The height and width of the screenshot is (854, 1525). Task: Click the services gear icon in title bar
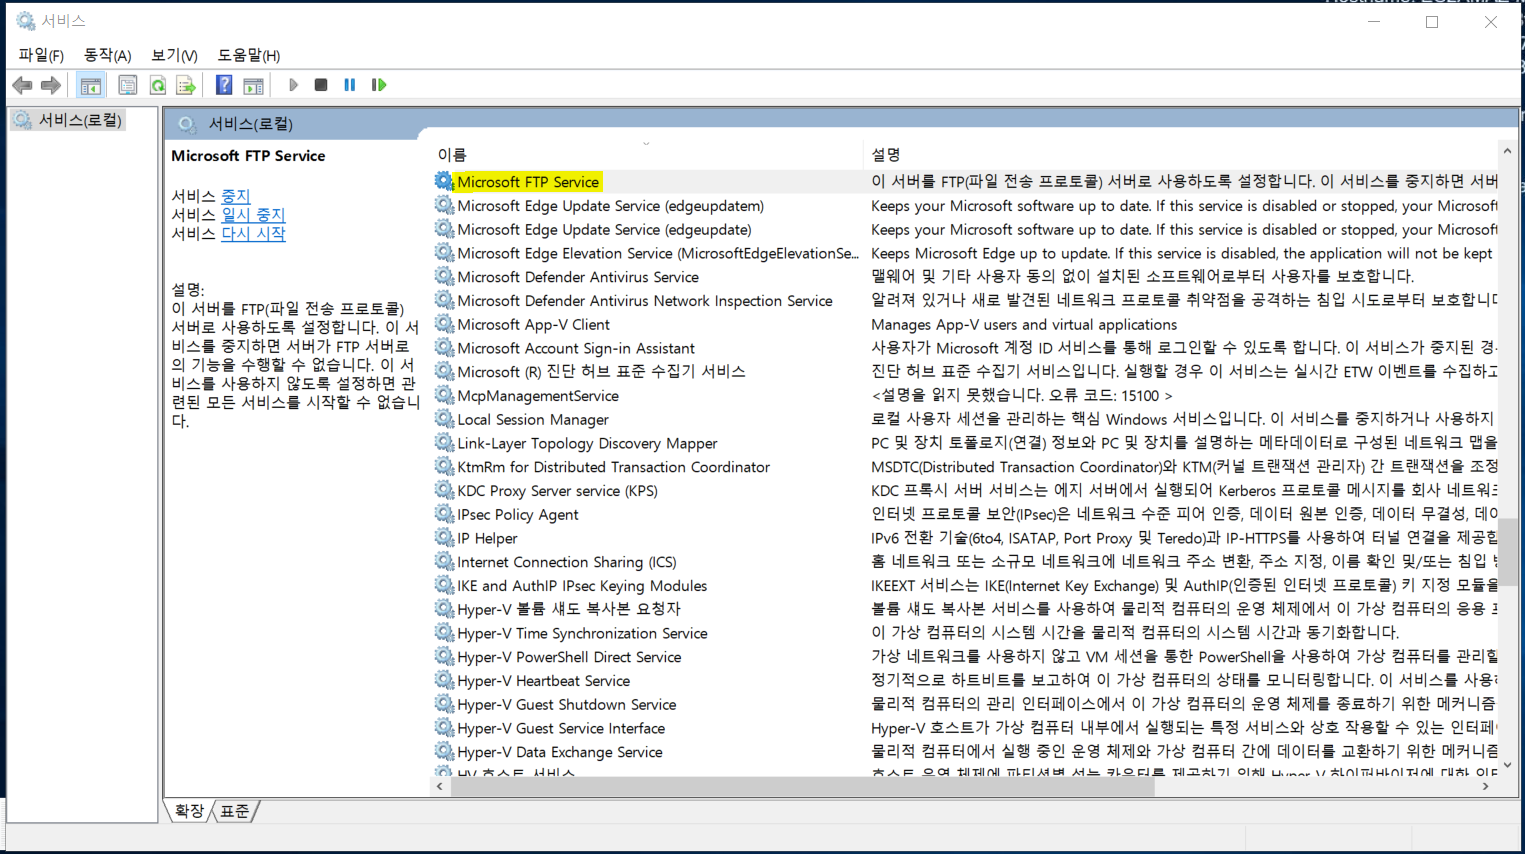pyautogui.click(x=25, y=21)
